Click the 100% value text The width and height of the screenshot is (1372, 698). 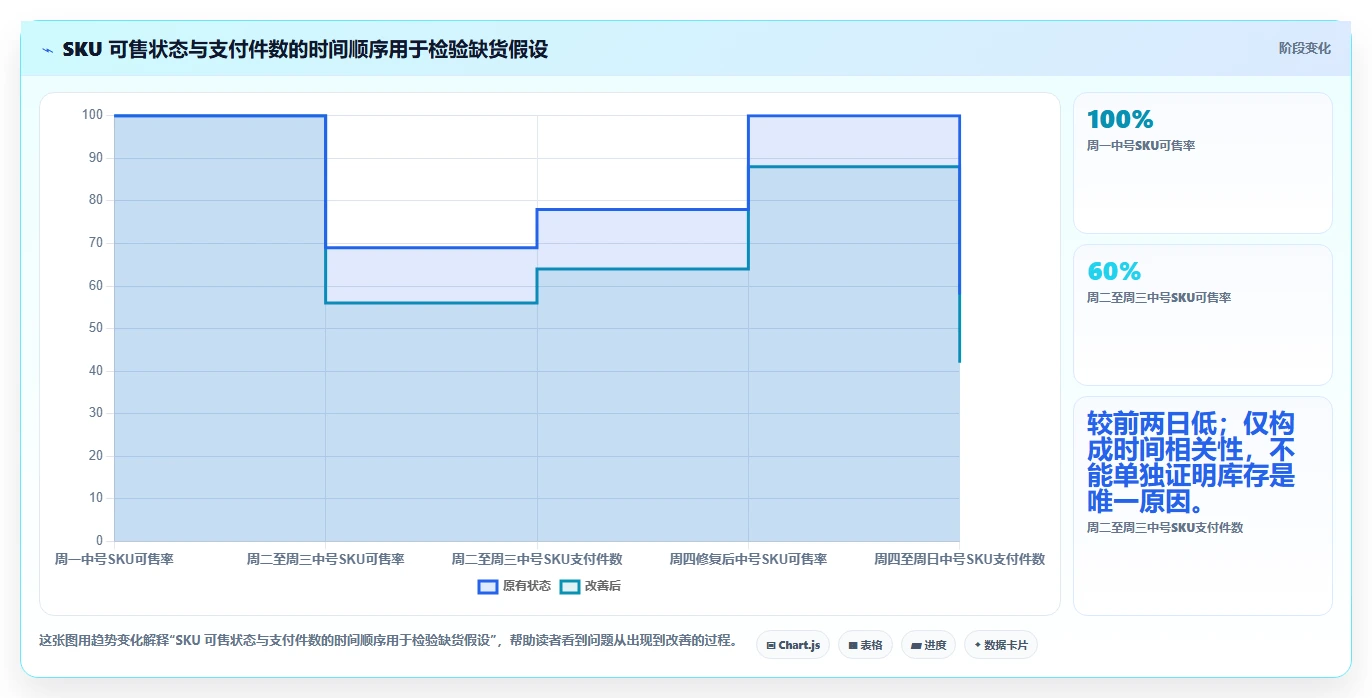click(x=1120, y=119)
